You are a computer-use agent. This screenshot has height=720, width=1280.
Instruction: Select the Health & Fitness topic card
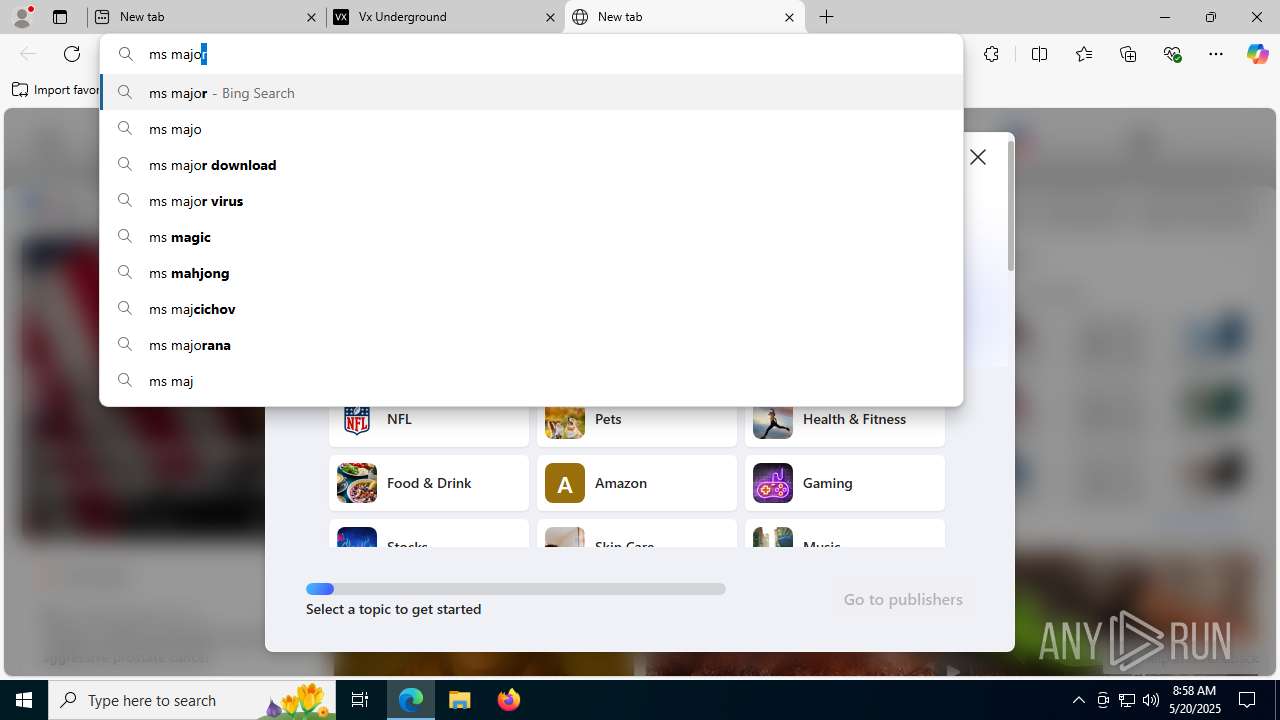[845, 422]
